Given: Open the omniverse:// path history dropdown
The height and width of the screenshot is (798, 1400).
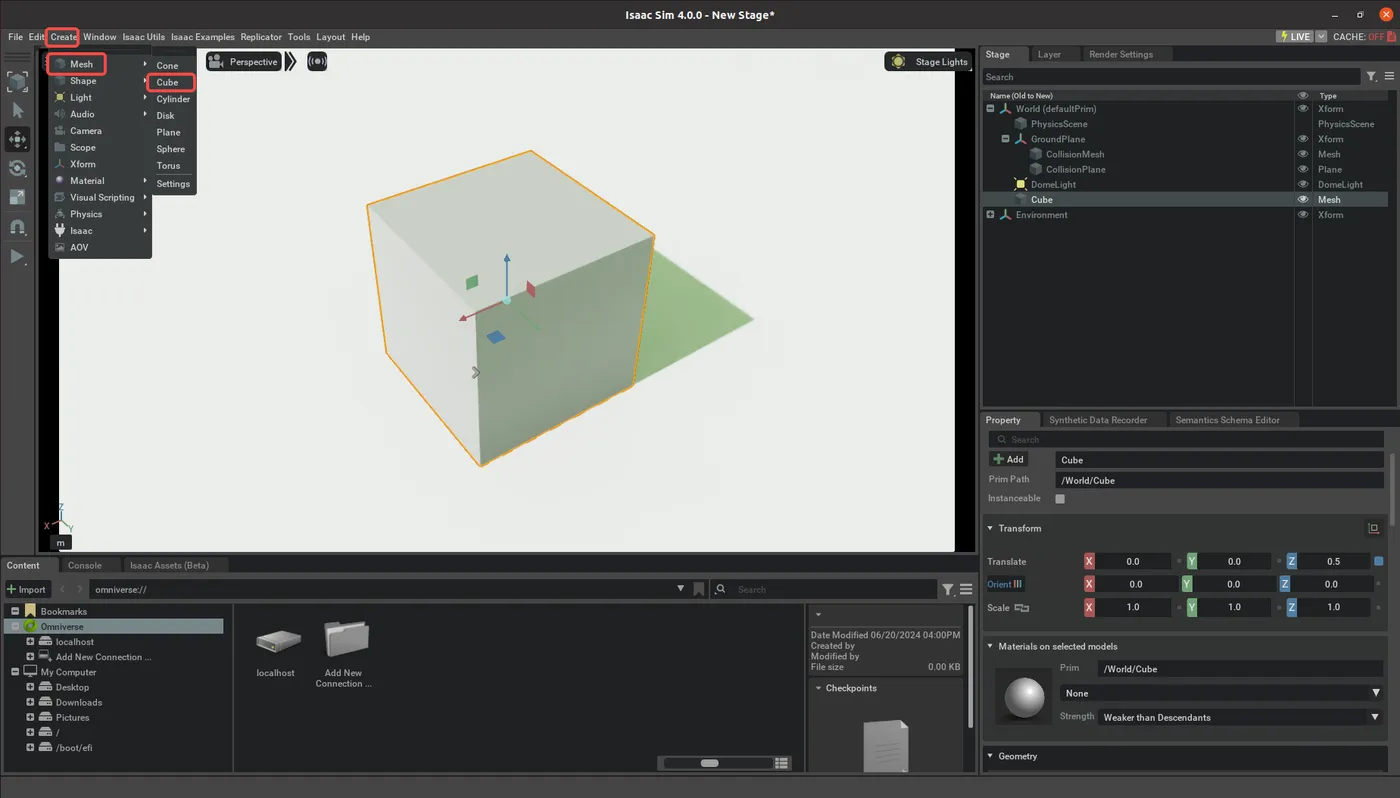Looking at the screenshot, I should pyautogui.click(x=681, y=590).
